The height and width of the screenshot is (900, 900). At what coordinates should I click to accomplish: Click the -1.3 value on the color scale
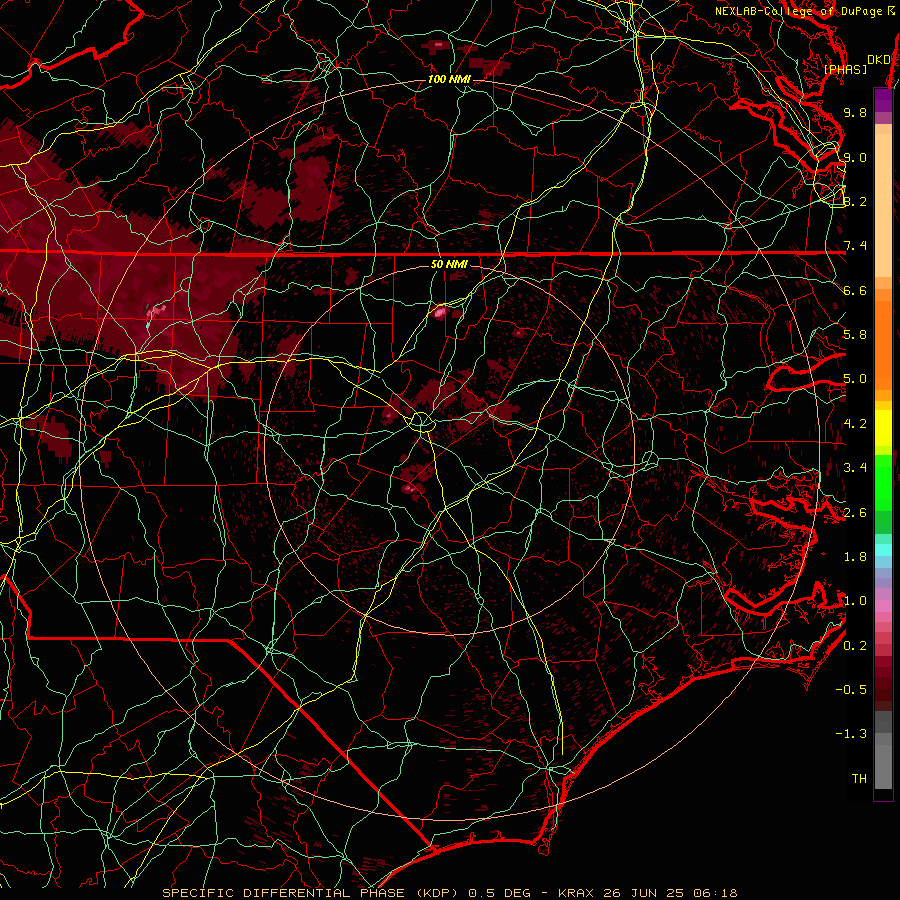tap(851, 734)
